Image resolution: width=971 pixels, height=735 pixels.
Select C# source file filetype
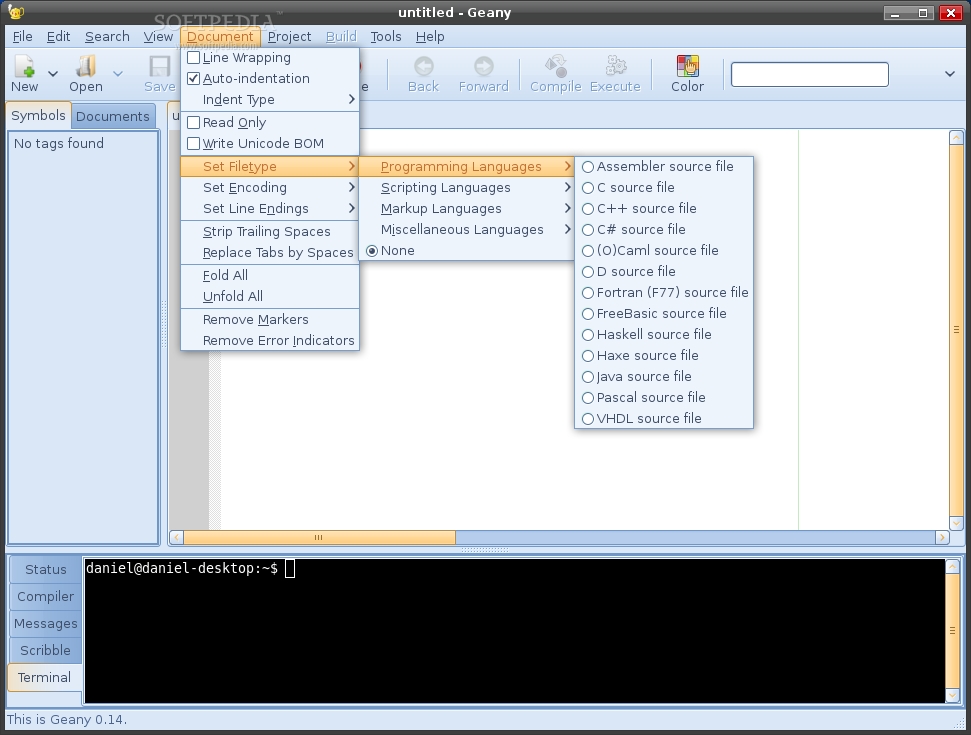point(664,230)
